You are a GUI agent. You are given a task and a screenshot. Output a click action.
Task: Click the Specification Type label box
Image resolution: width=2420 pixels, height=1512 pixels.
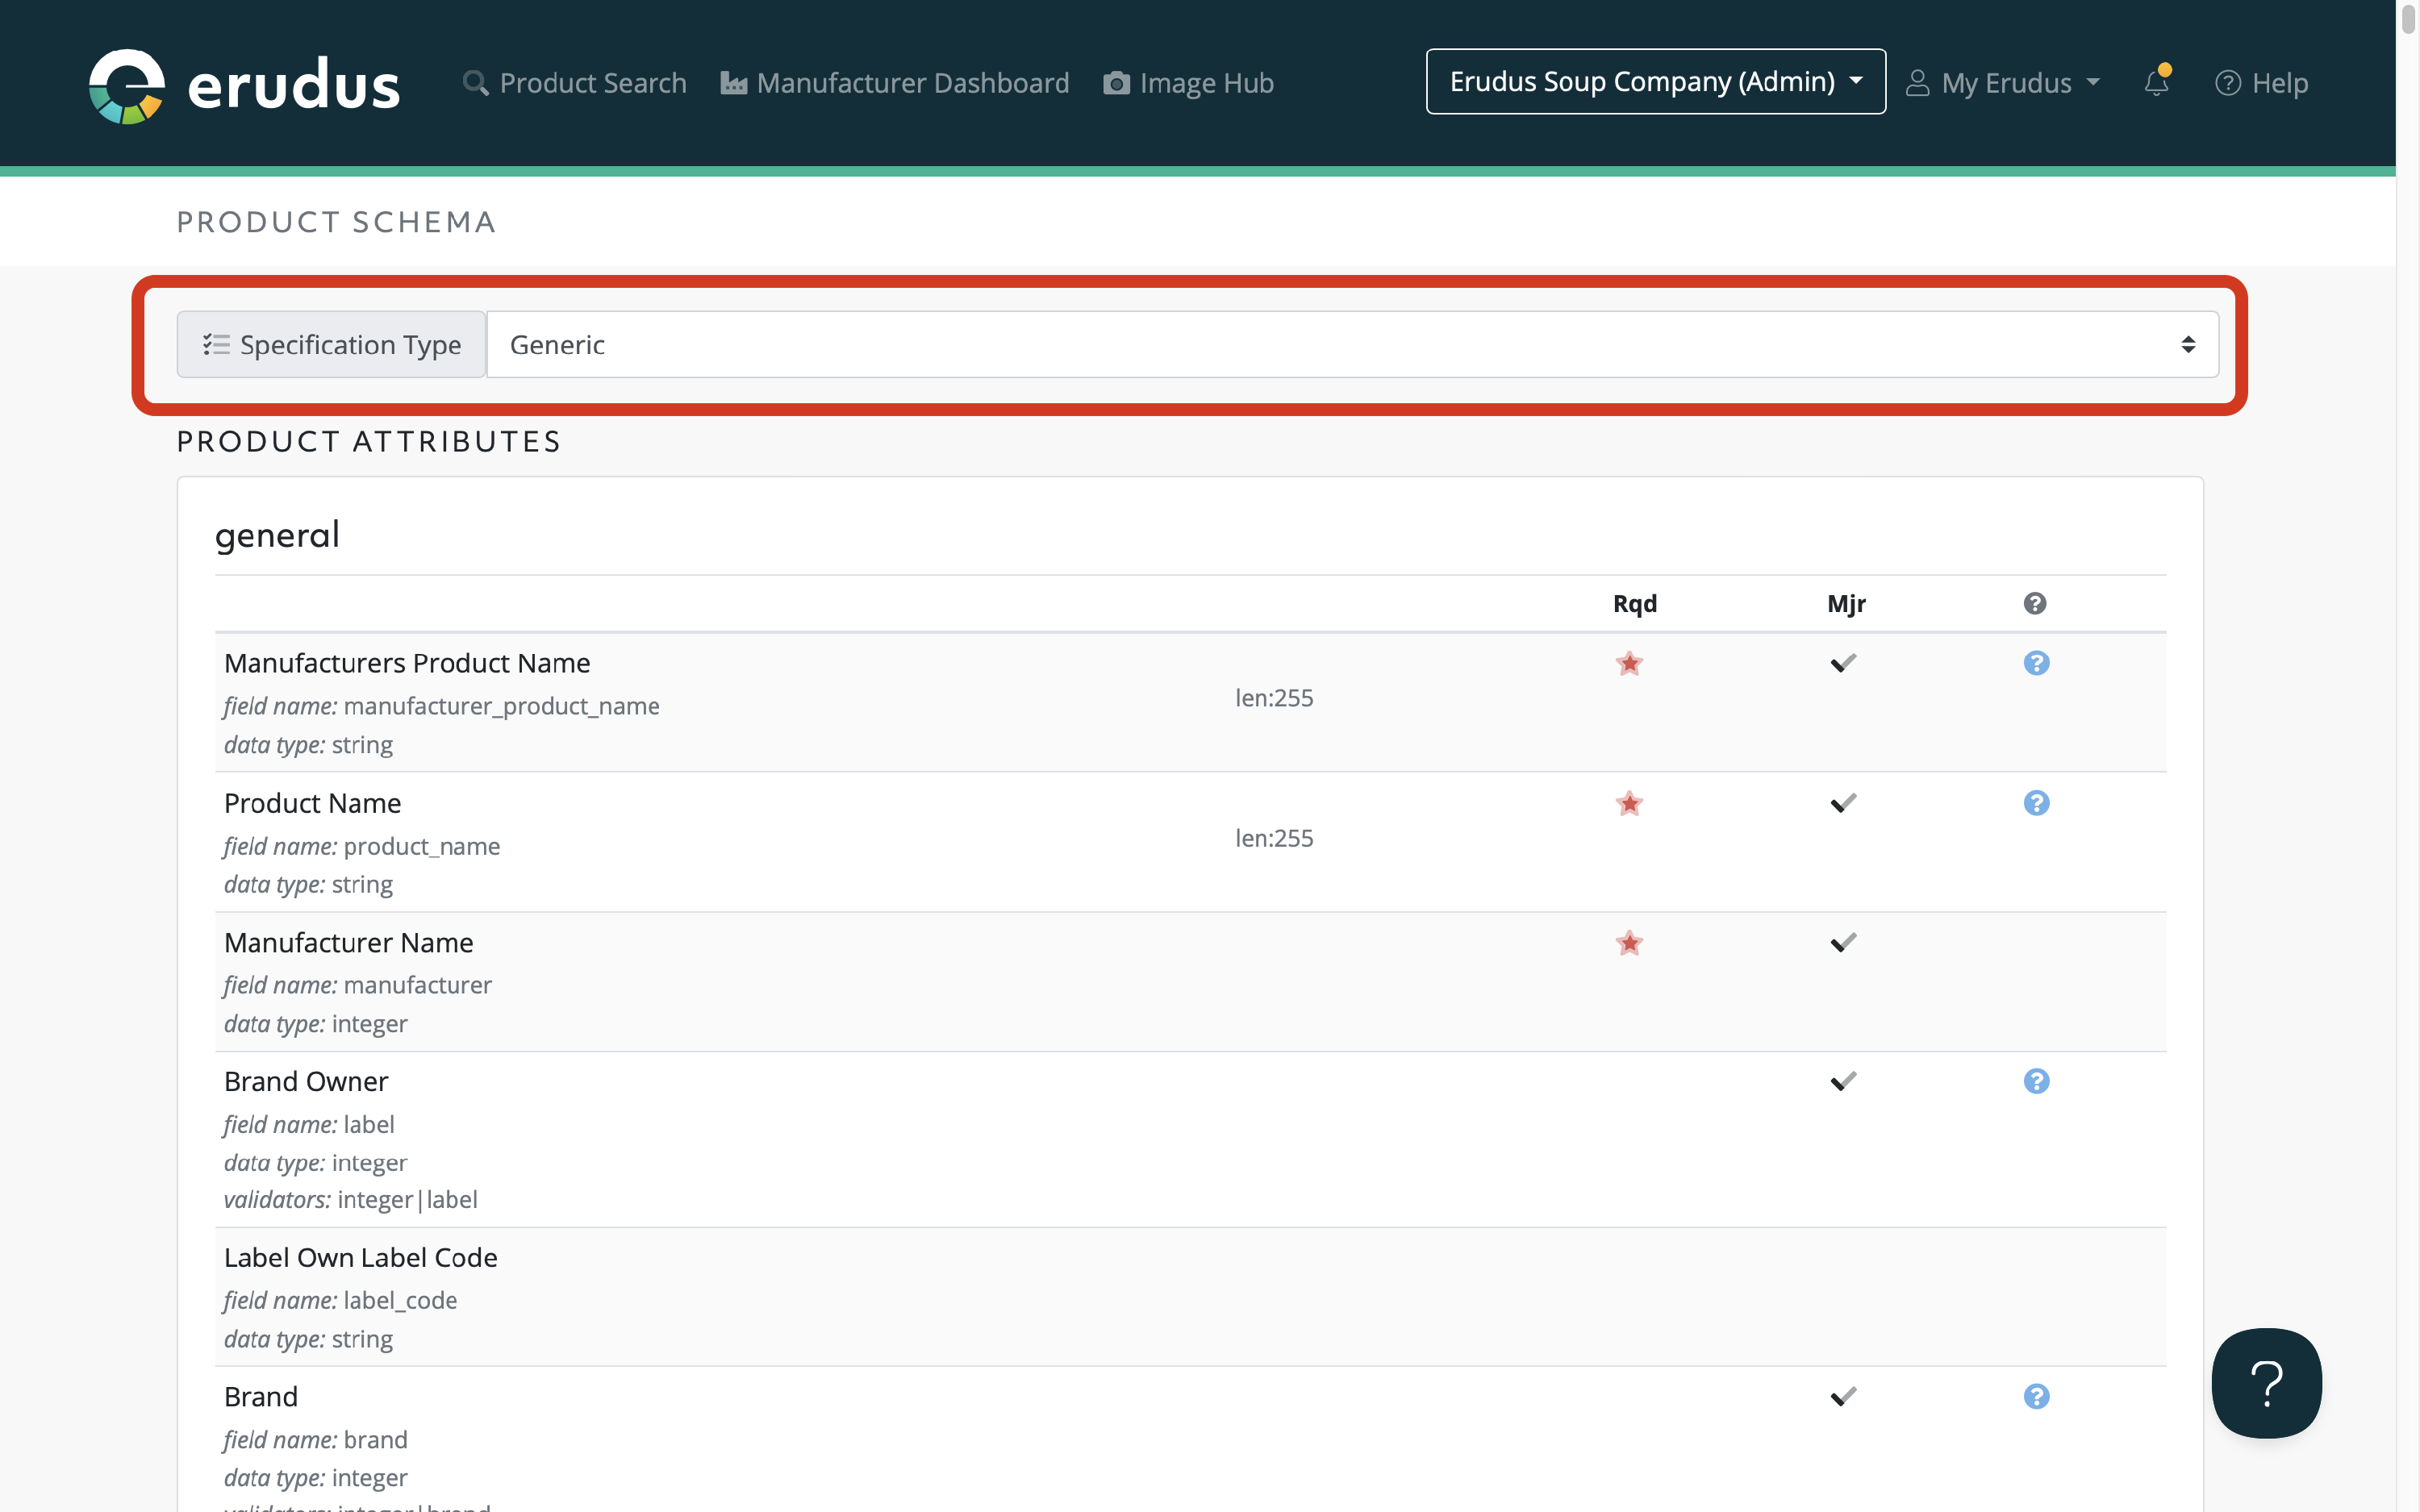pyautogui.click(x=331, y=345)
